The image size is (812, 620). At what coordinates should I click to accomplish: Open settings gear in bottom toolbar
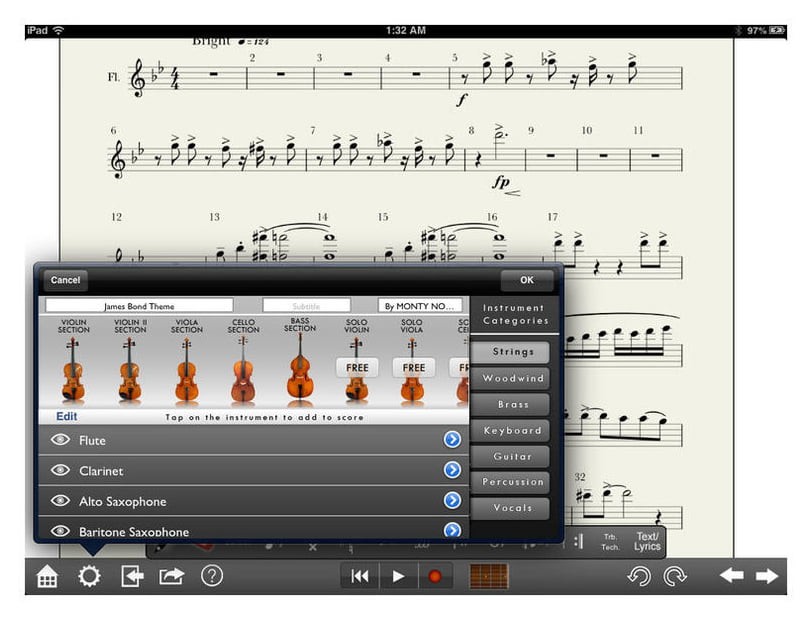[89, 576]
